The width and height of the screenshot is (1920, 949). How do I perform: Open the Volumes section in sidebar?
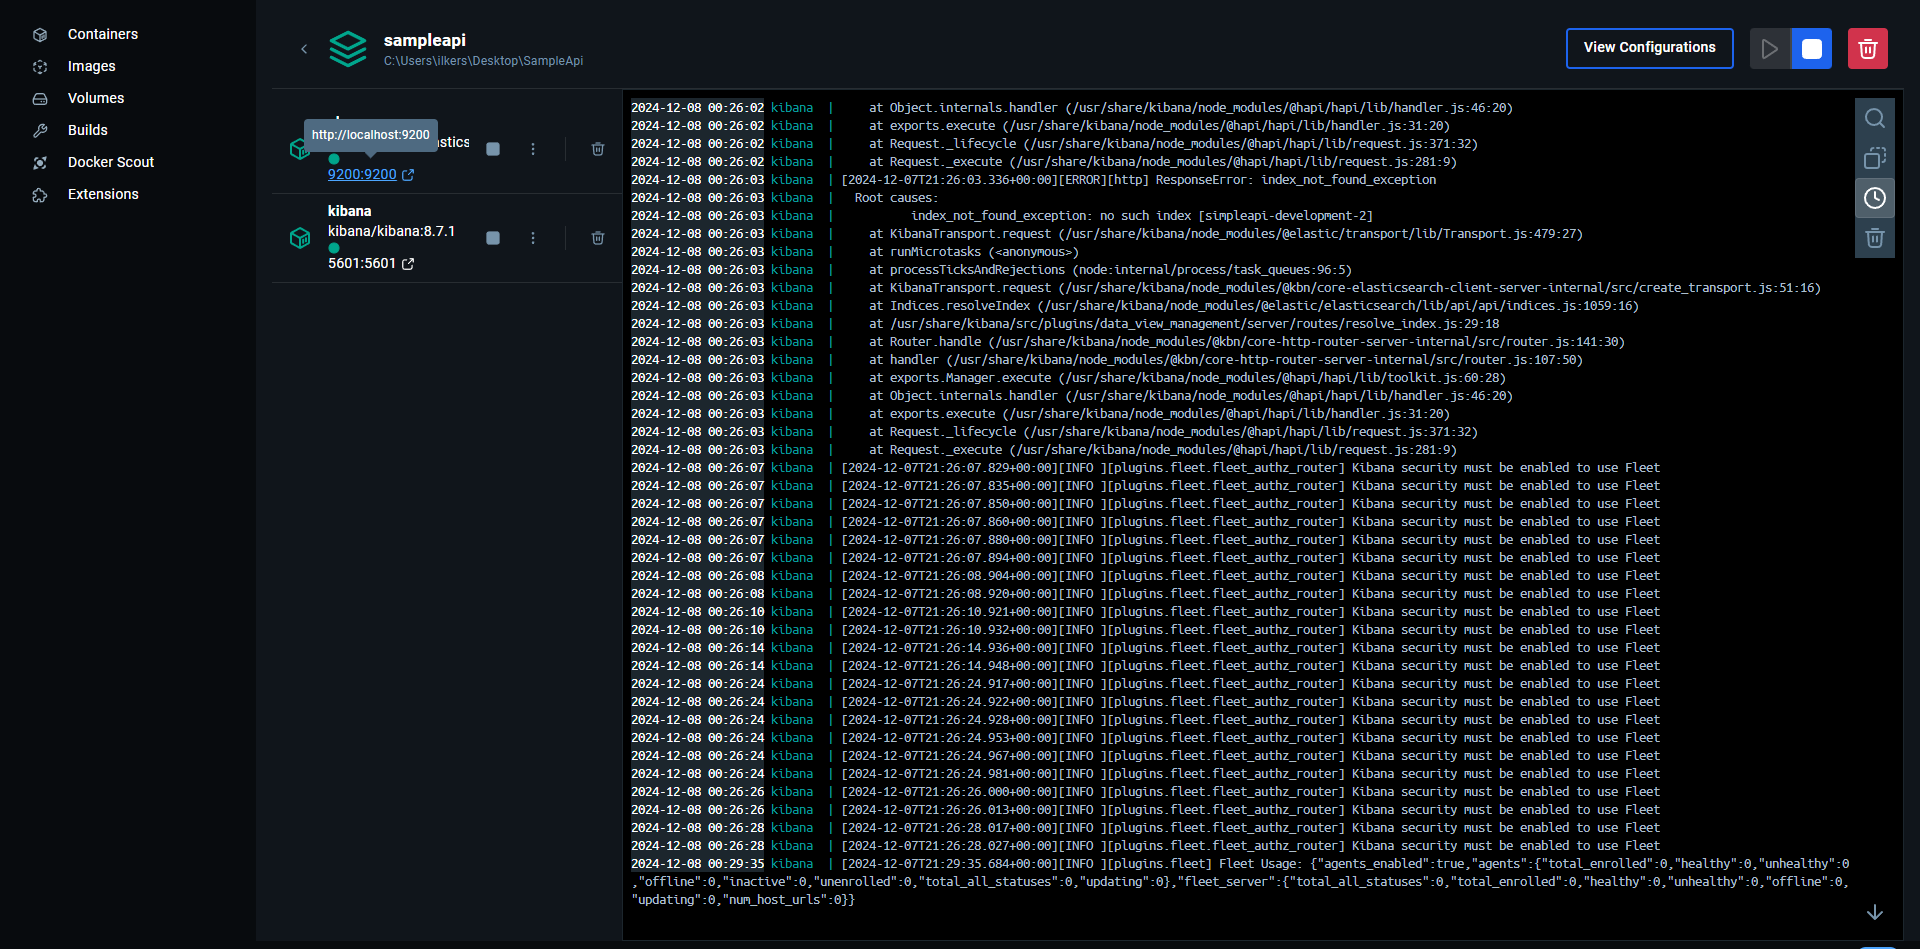(96, 98)
